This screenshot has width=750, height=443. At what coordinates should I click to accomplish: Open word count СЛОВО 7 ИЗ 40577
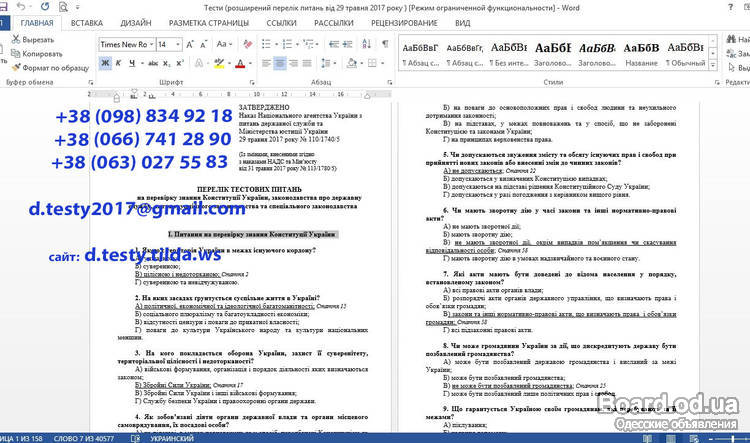point(84,438)
